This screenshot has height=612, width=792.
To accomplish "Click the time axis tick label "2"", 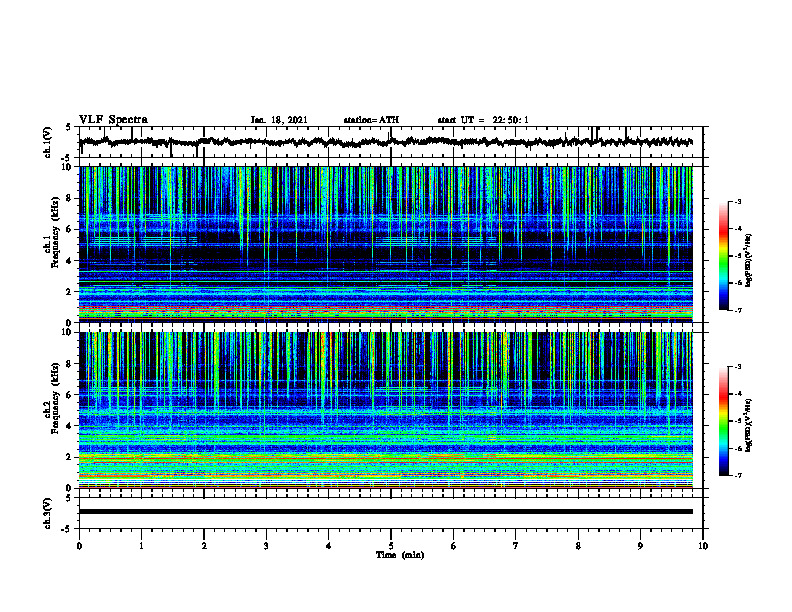I will click(x=204, y=546).
